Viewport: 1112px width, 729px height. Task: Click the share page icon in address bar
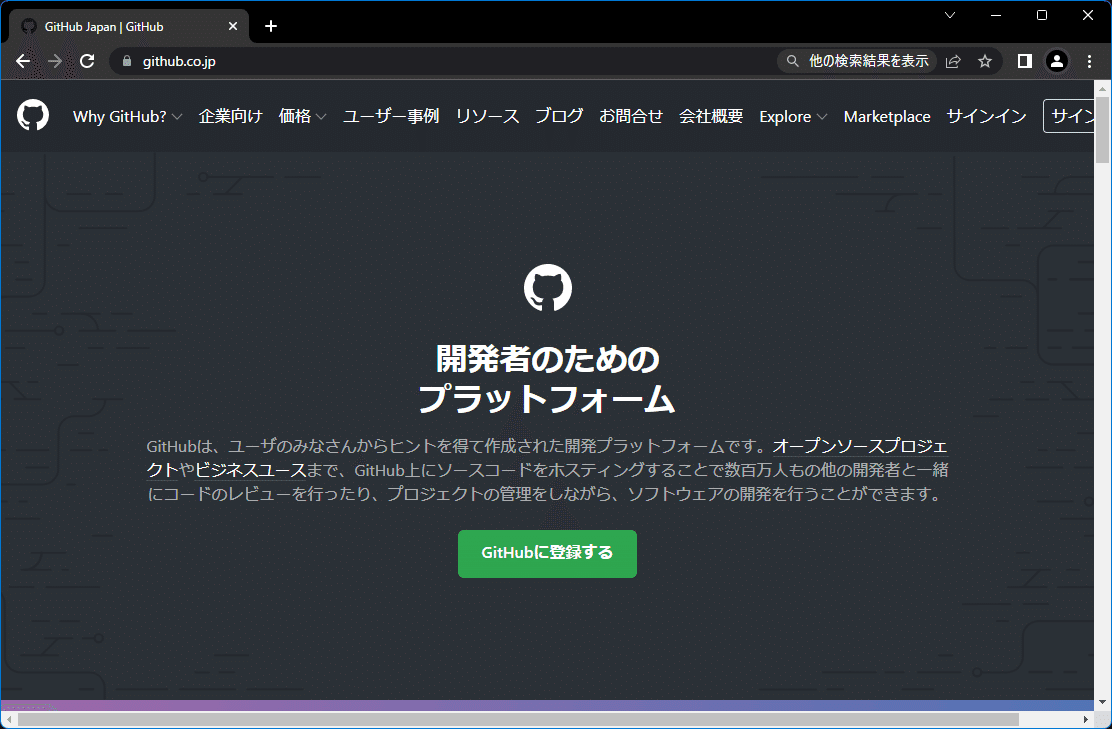pyautogui.click(x=953, y=61)
